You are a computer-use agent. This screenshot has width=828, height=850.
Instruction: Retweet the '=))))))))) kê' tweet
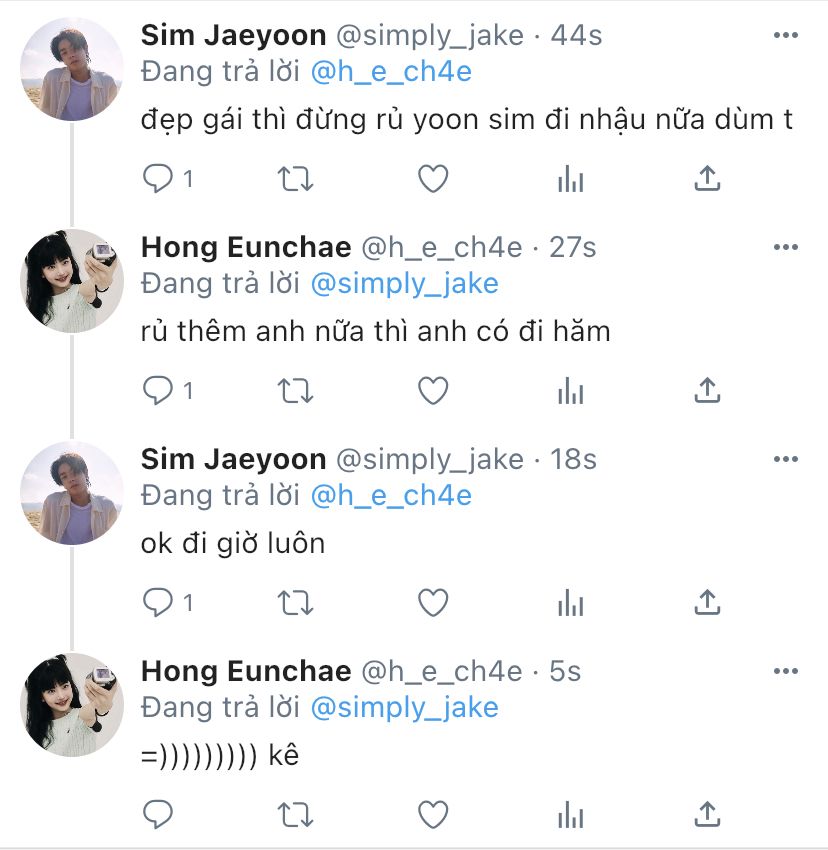[x=295, y=815]
